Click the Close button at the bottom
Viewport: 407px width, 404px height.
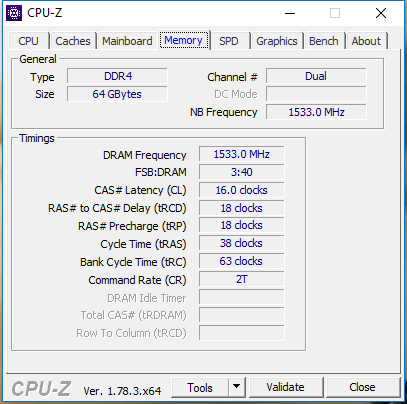pos(363,387)
